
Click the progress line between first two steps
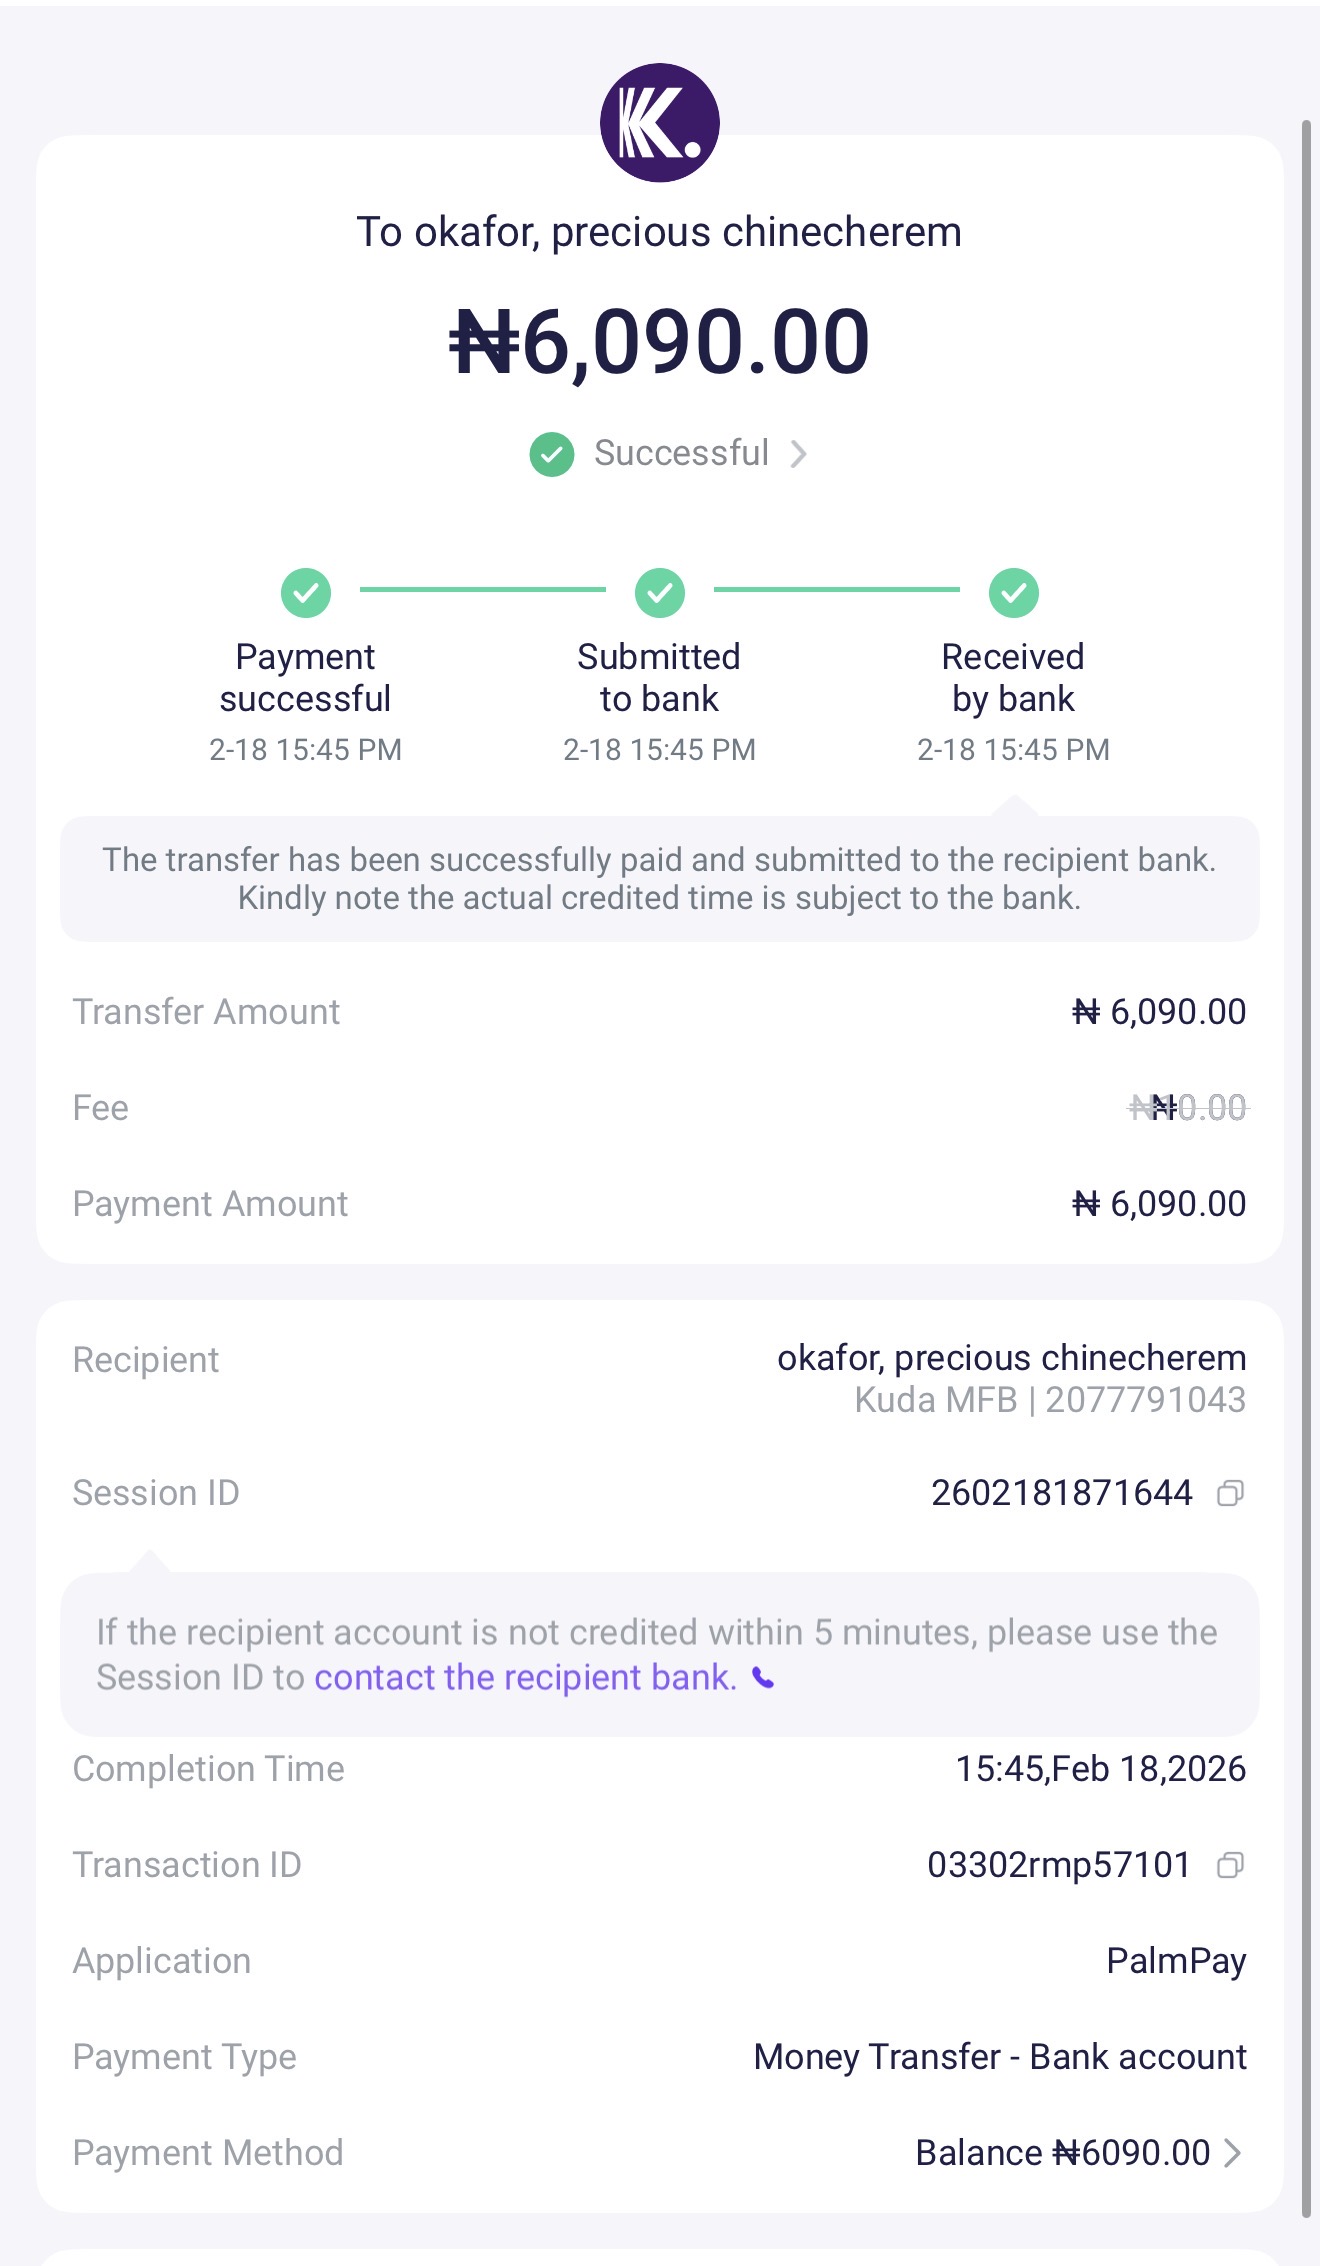(482, 590)
